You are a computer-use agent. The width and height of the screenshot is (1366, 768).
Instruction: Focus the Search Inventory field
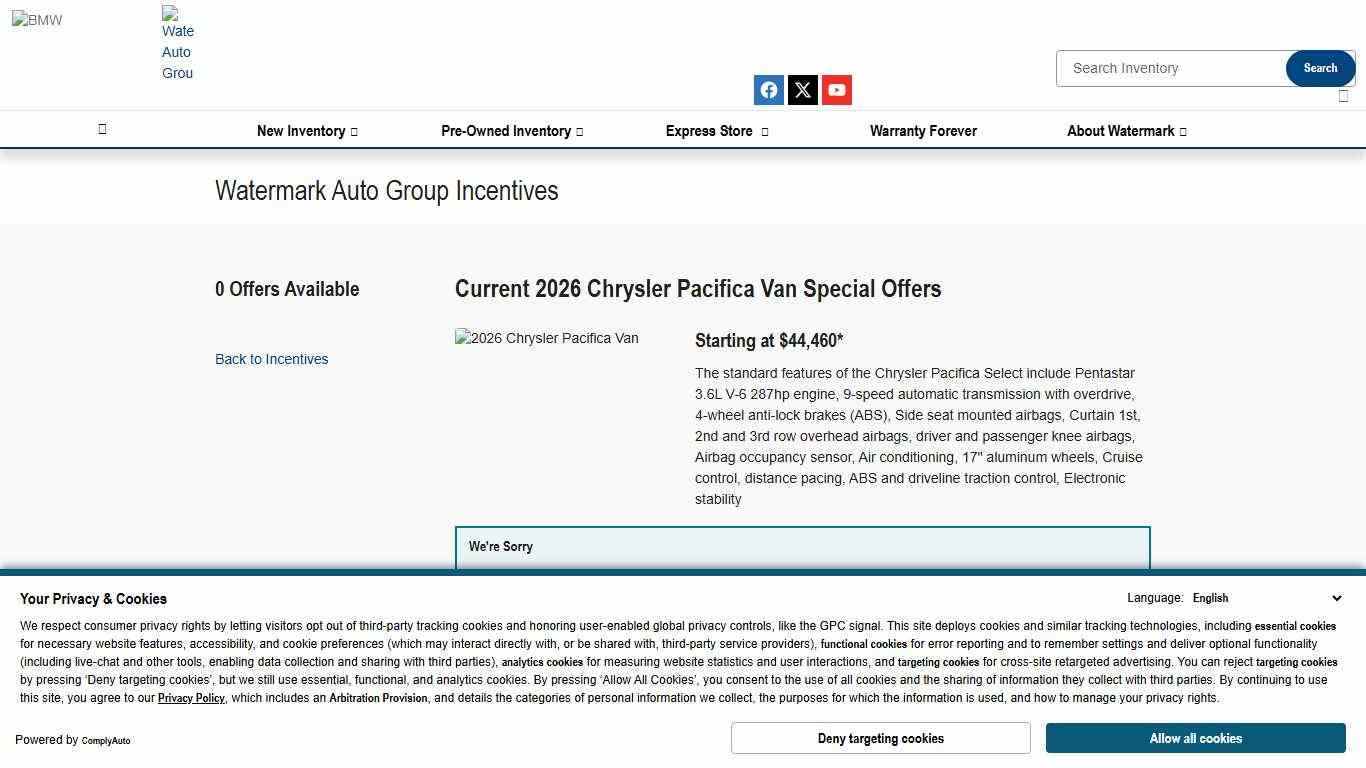coord(1170,68)
